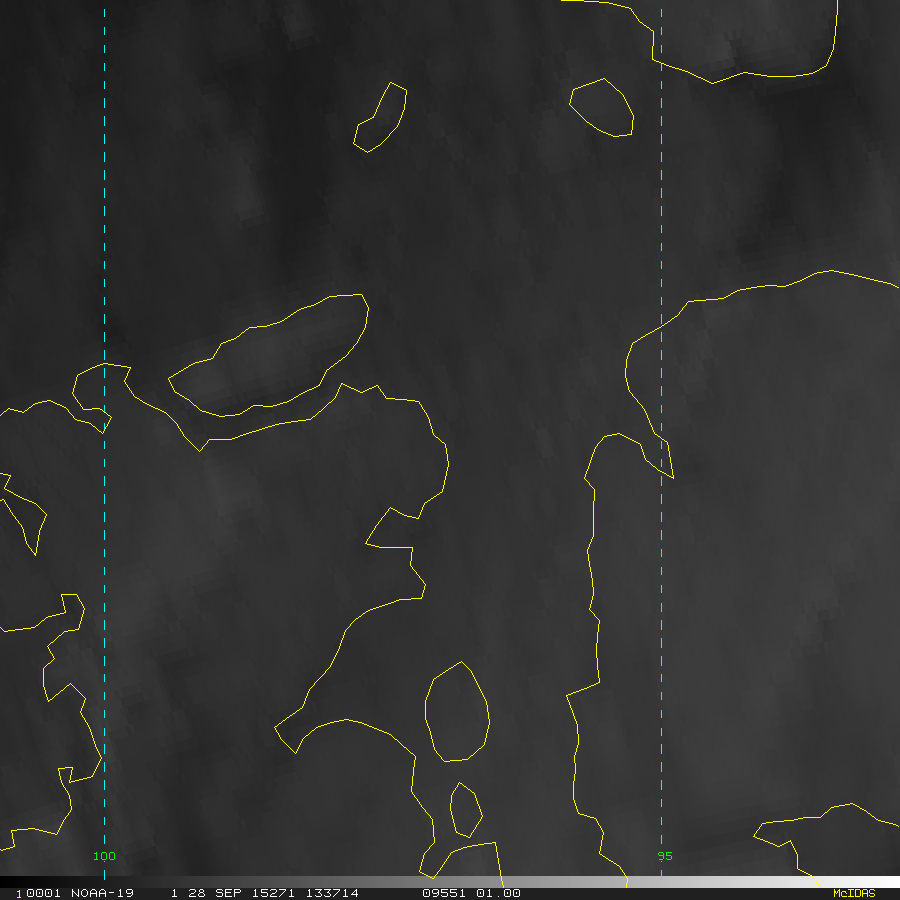Click the green 100 longitude label
This screenshot has height=900, width=900.
pos(104,856)
